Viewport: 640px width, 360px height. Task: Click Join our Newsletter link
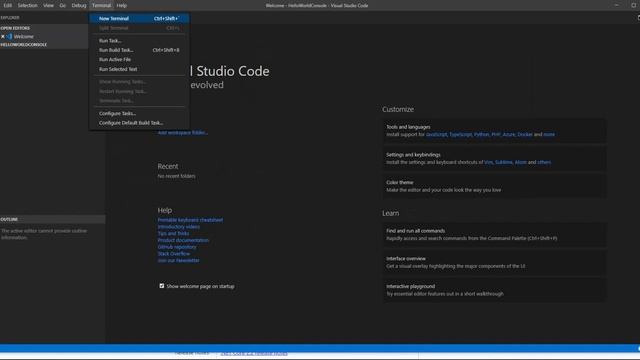[178, 260]
